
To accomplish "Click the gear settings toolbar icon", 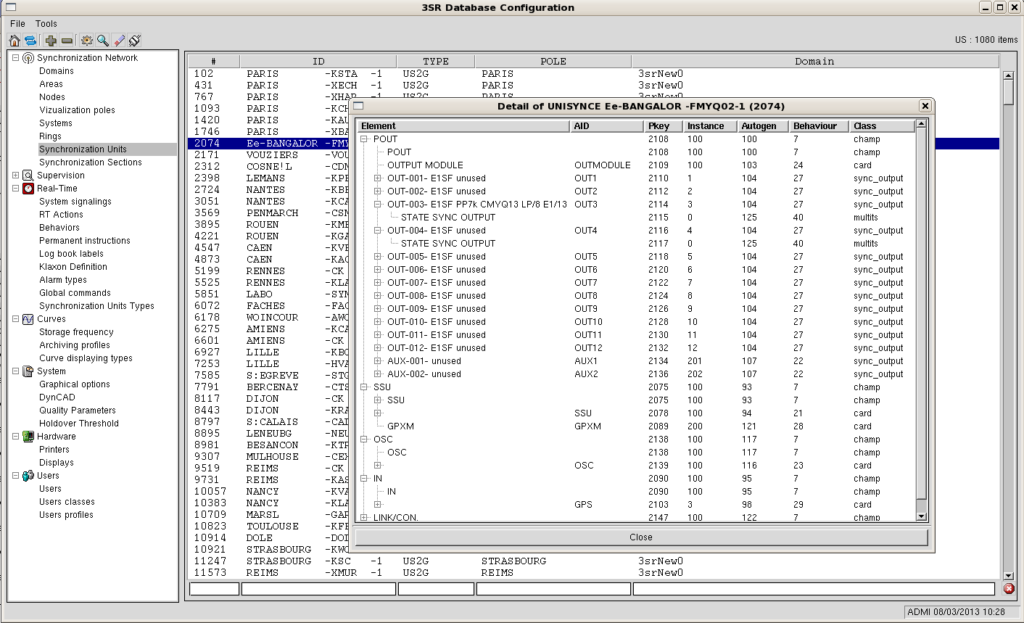I will pyautogui.click(x=87, y=40).
